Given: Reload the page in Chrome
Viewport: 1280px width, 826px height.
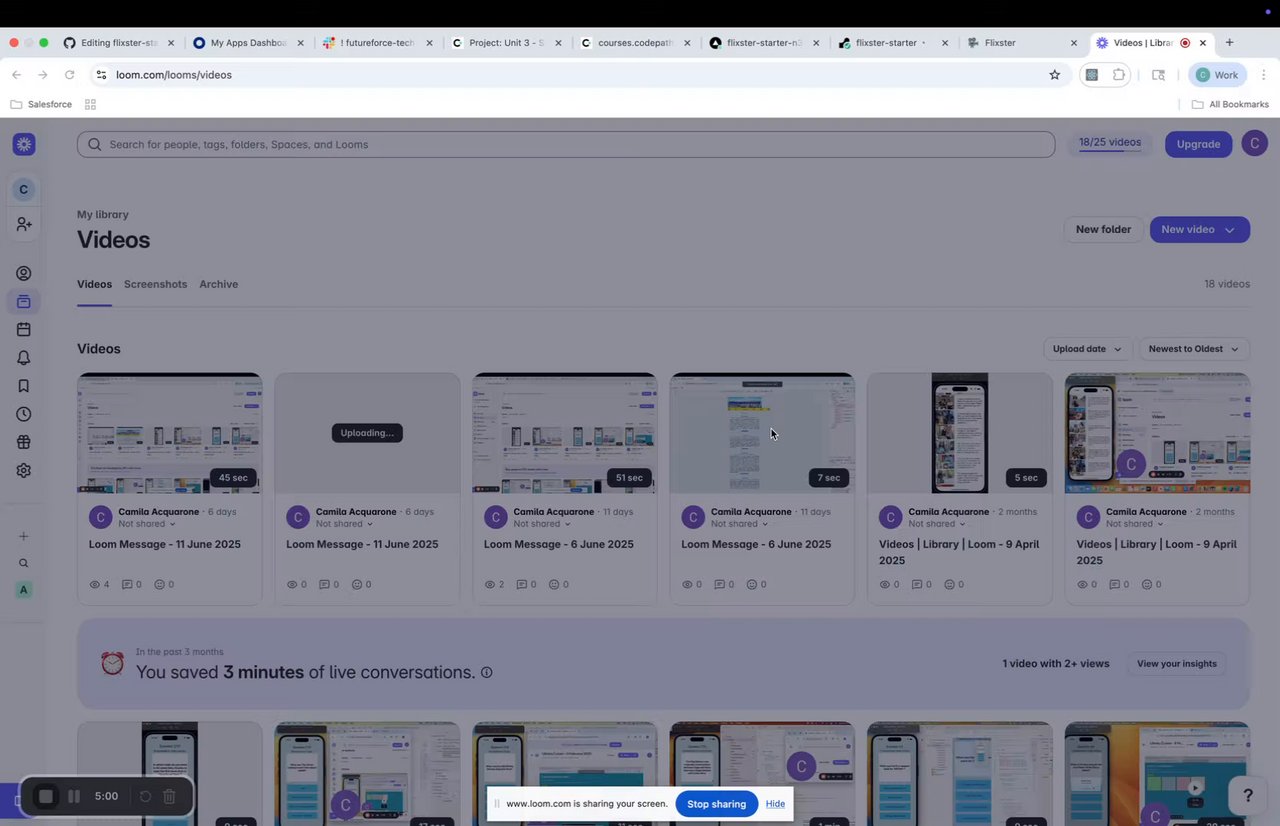Looking at the screenshot, I should click(x=69, y=75).
